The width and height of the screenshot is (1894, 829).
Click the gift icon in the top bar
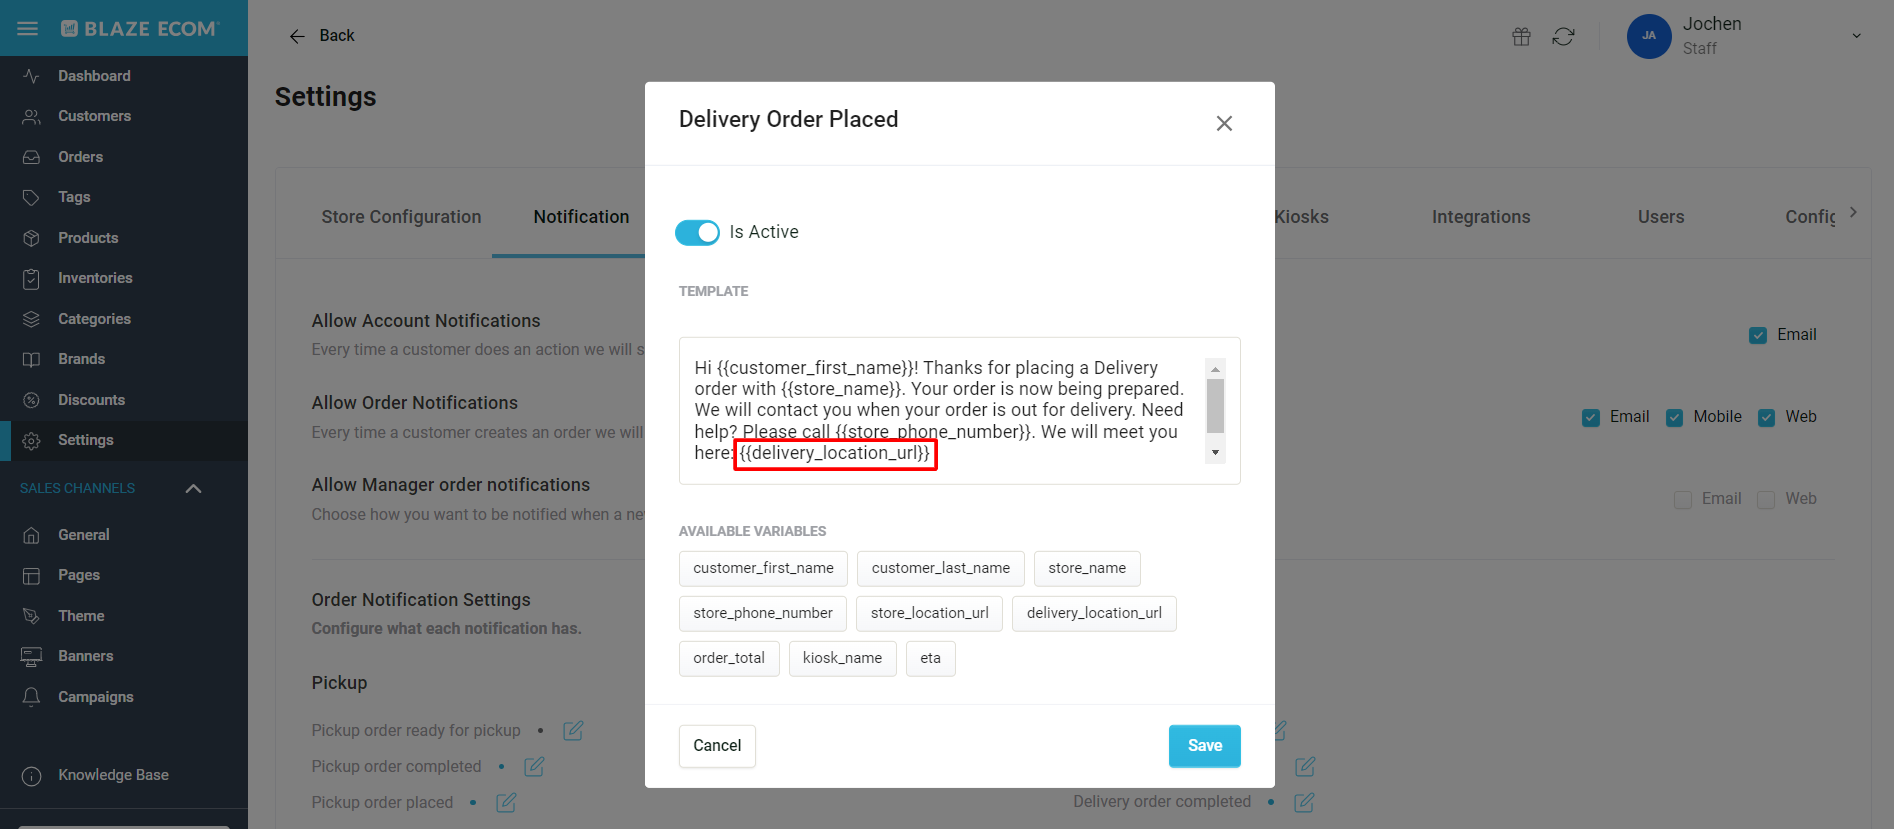point(1521,36)
